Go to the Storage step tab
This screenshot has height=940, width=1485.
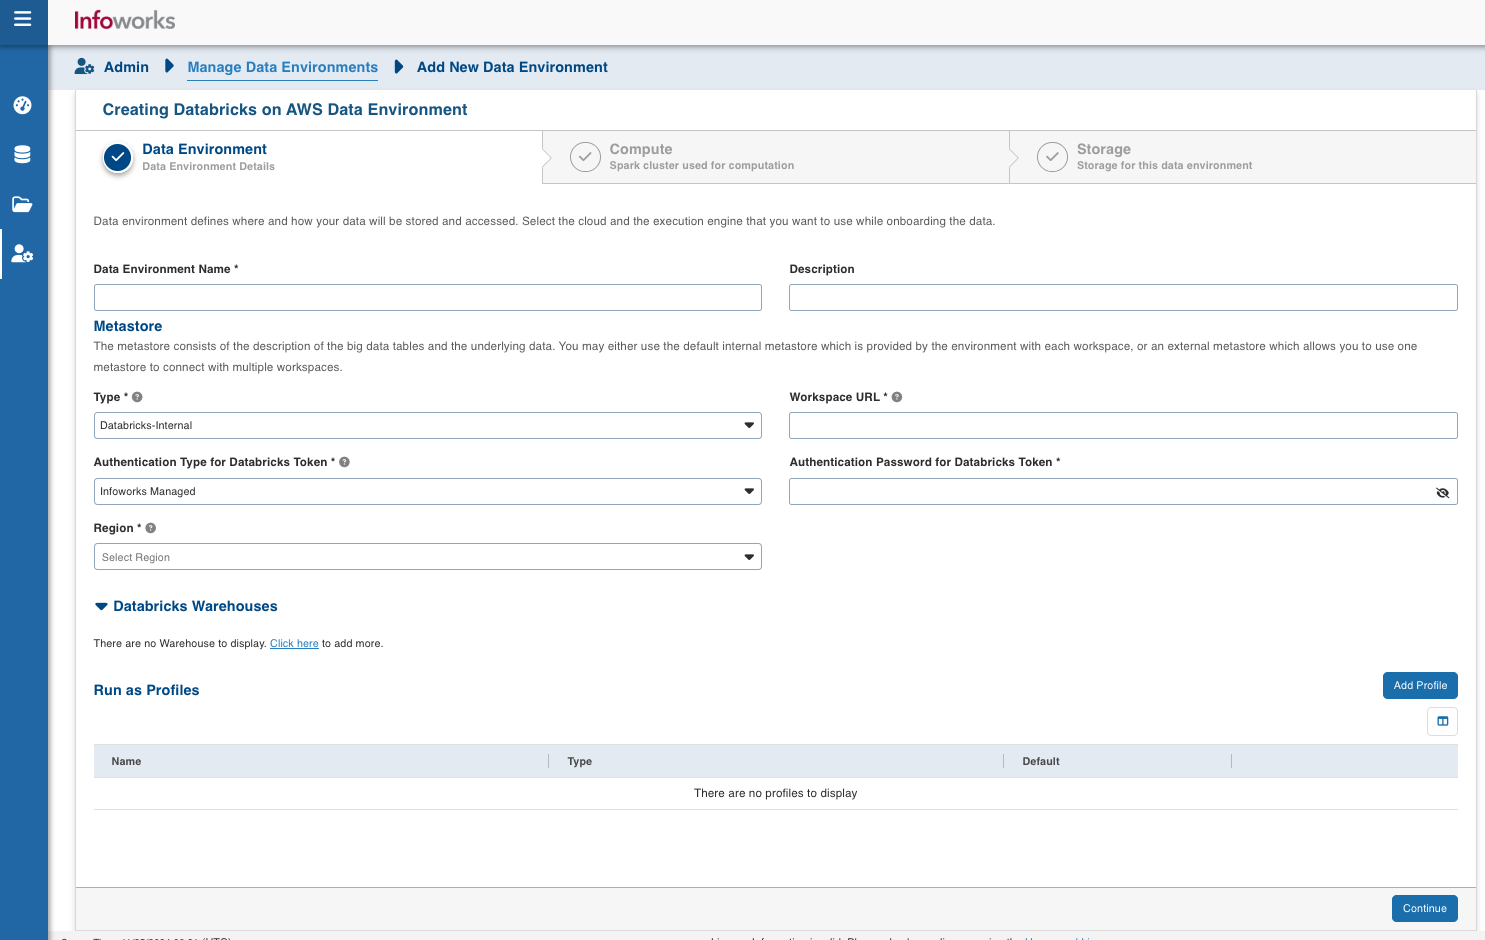tap(1243, 157)
